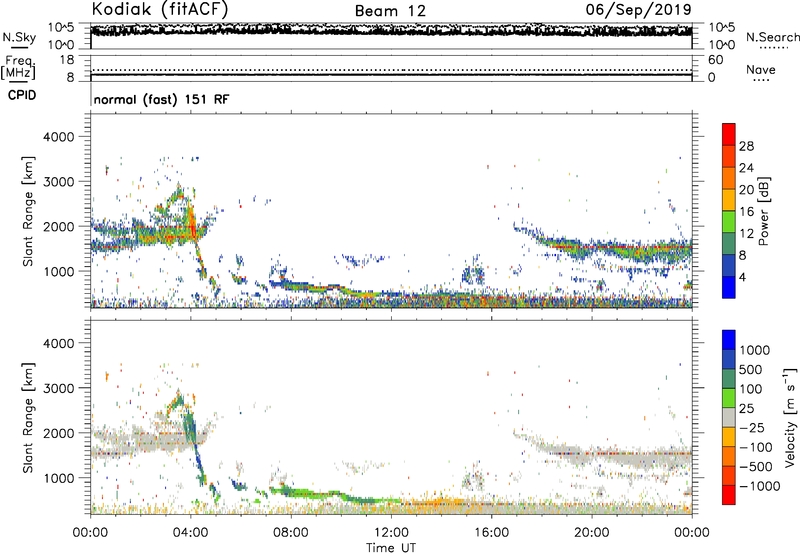Click the 'CPID' row label
Image resolution: width=800 pixels, height=554 pixels.
coord(22,95)
